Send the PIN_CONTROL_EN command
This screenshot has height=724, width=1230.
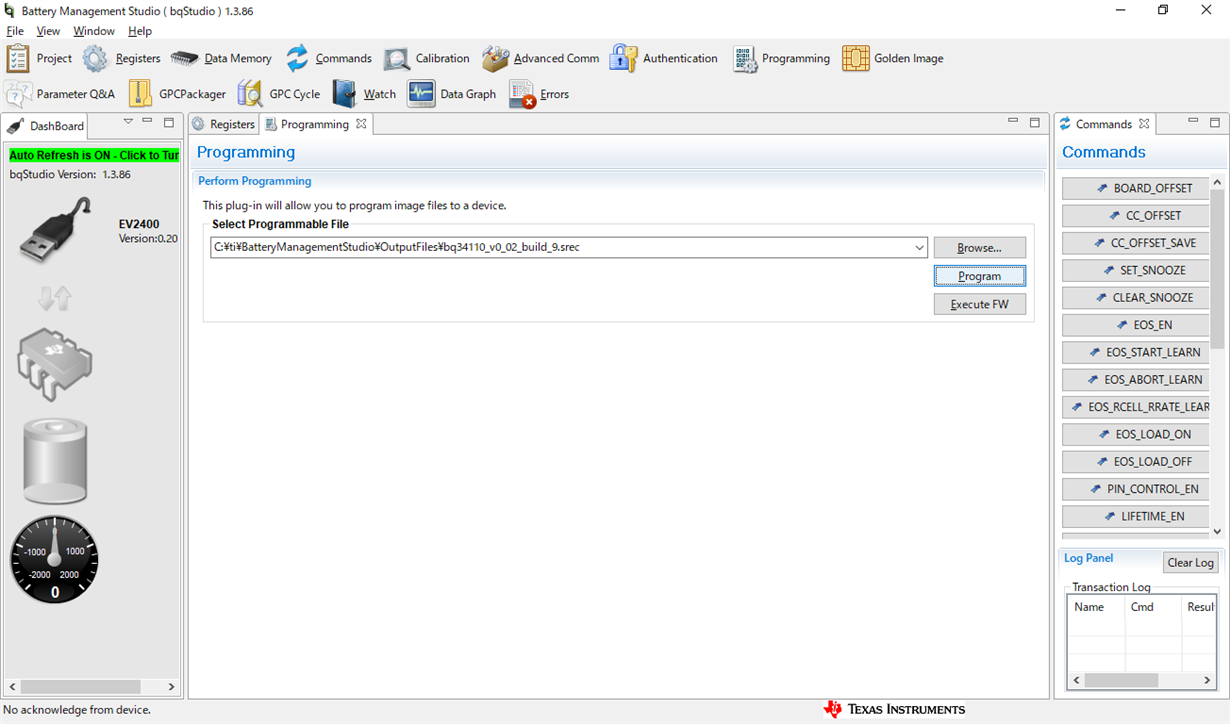(x=1136, y=489)
